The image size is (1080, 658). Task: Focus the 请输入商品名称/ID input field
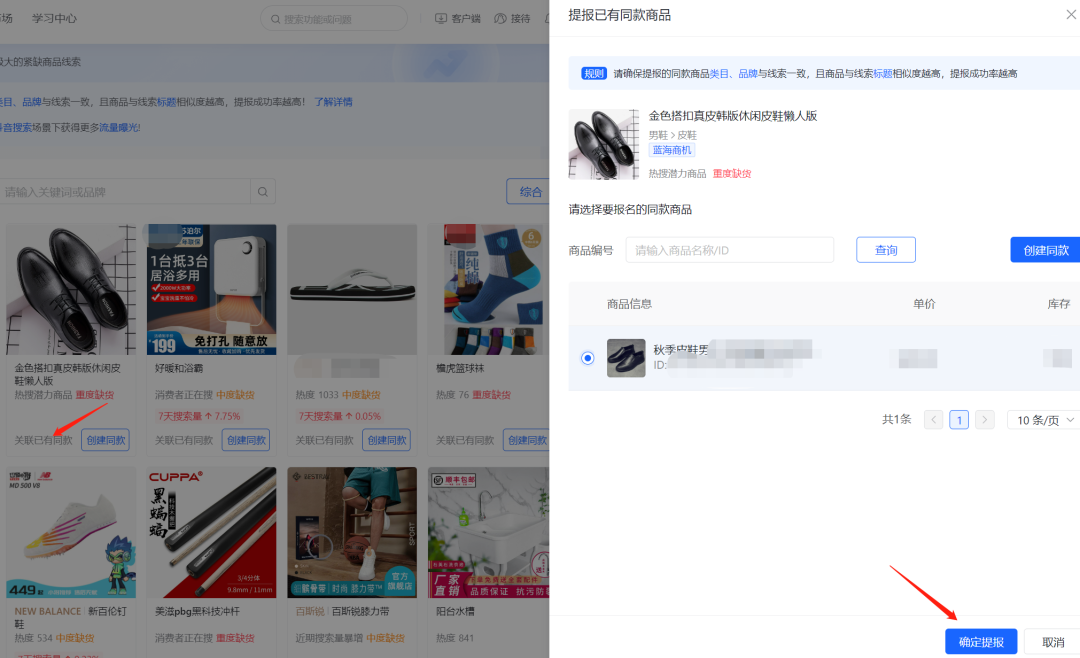[729, 249]
